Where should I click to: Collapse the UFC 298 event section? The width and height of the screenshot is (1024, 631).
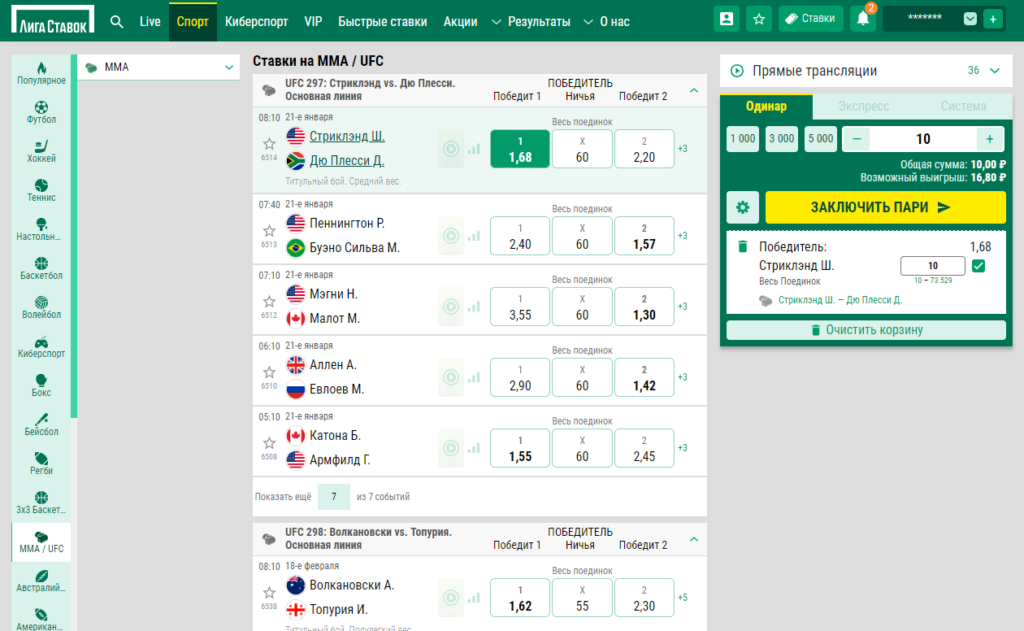pos(694,539)
